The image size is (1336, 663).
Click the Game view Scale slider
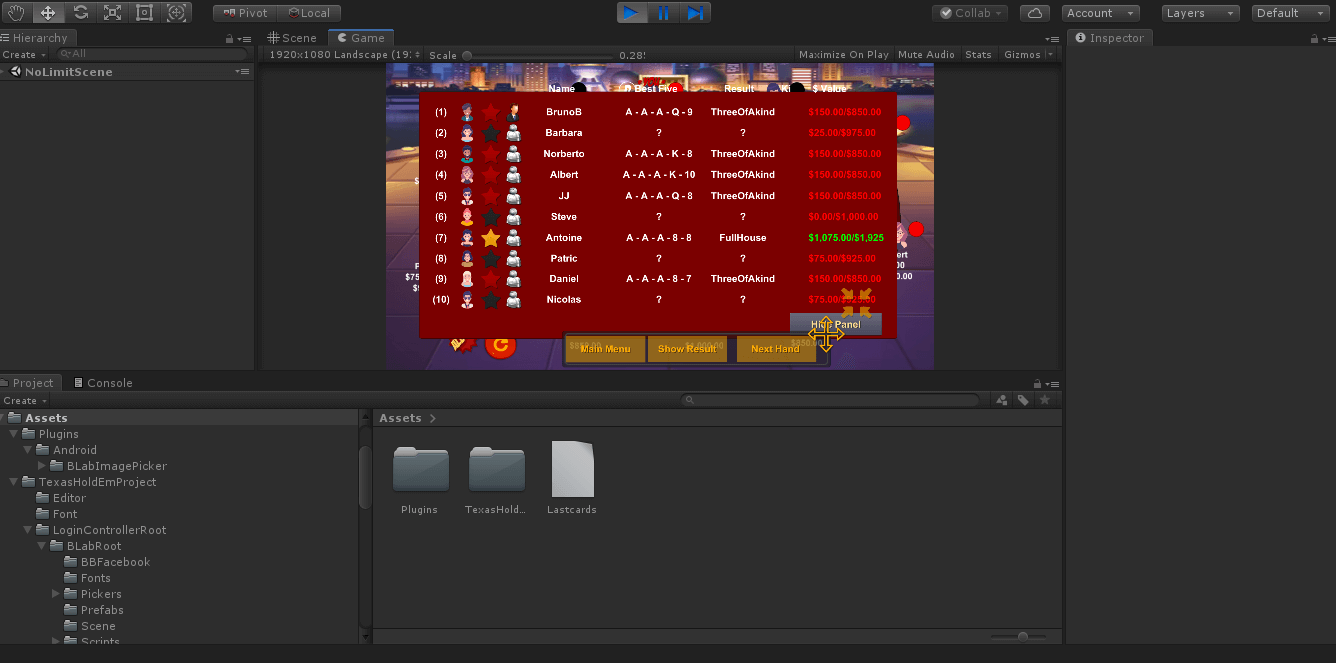tap(540, 55)
